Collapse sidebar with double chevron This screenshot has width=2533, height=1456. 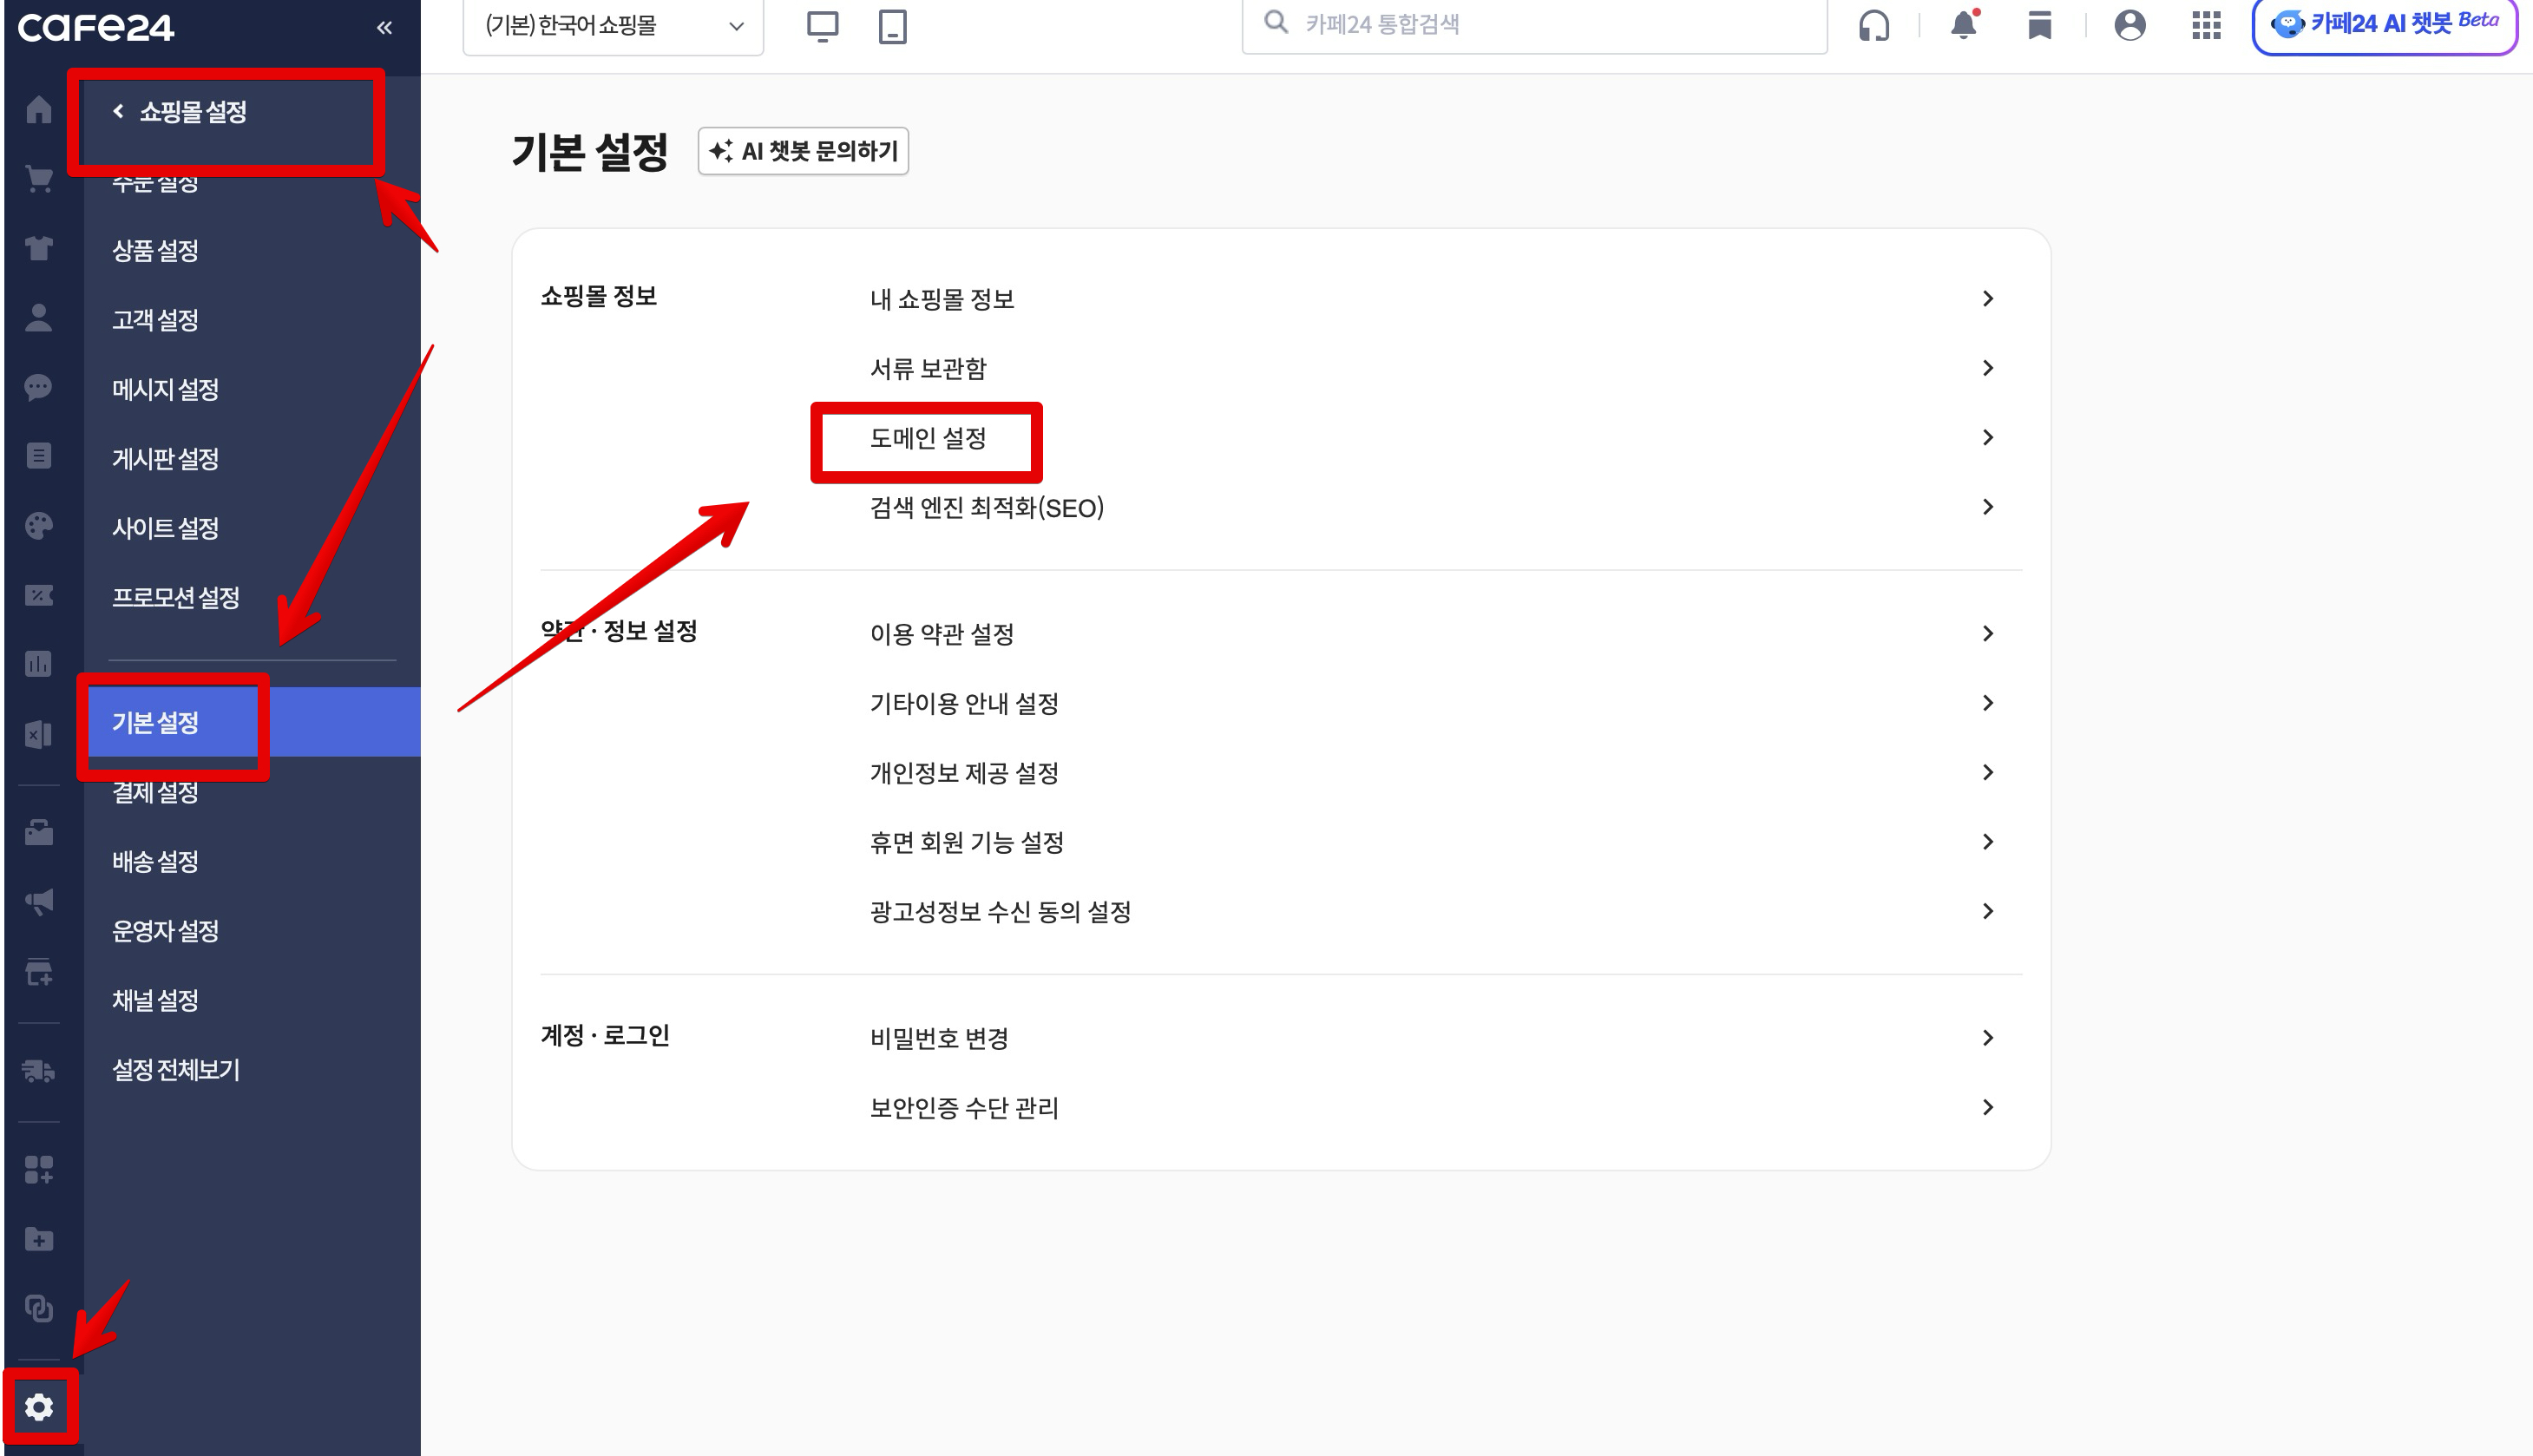tap(384, 27)
